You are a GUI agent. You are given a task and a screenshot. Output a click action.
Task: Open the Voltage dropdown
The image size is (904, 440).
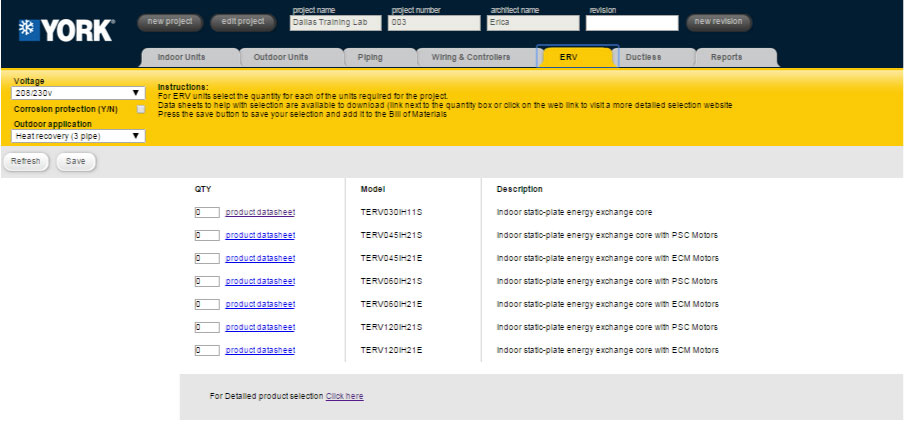[x=79, y=93]
